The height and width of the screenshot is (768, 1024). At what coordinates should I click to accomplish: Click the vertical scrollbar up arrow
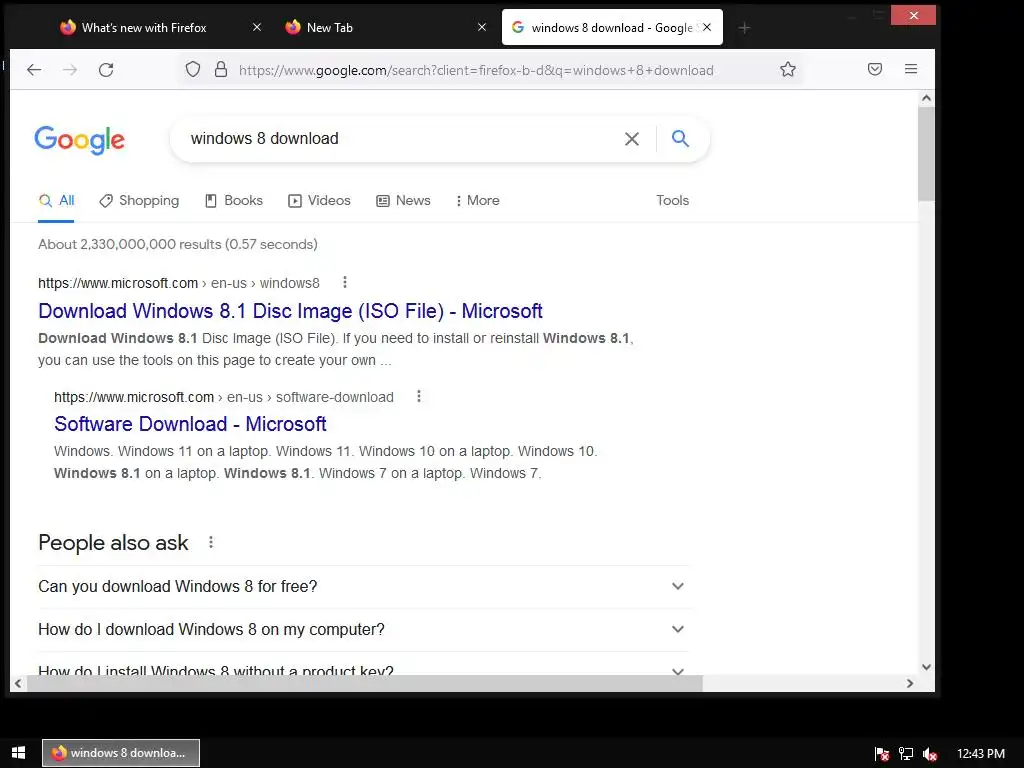click(x=926, y=99)
